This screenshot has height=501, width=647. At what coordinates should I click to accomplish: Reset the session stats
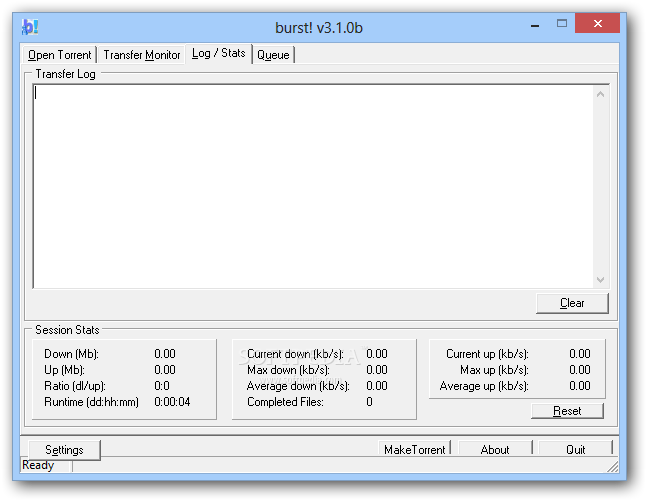[x=567, y=411]
